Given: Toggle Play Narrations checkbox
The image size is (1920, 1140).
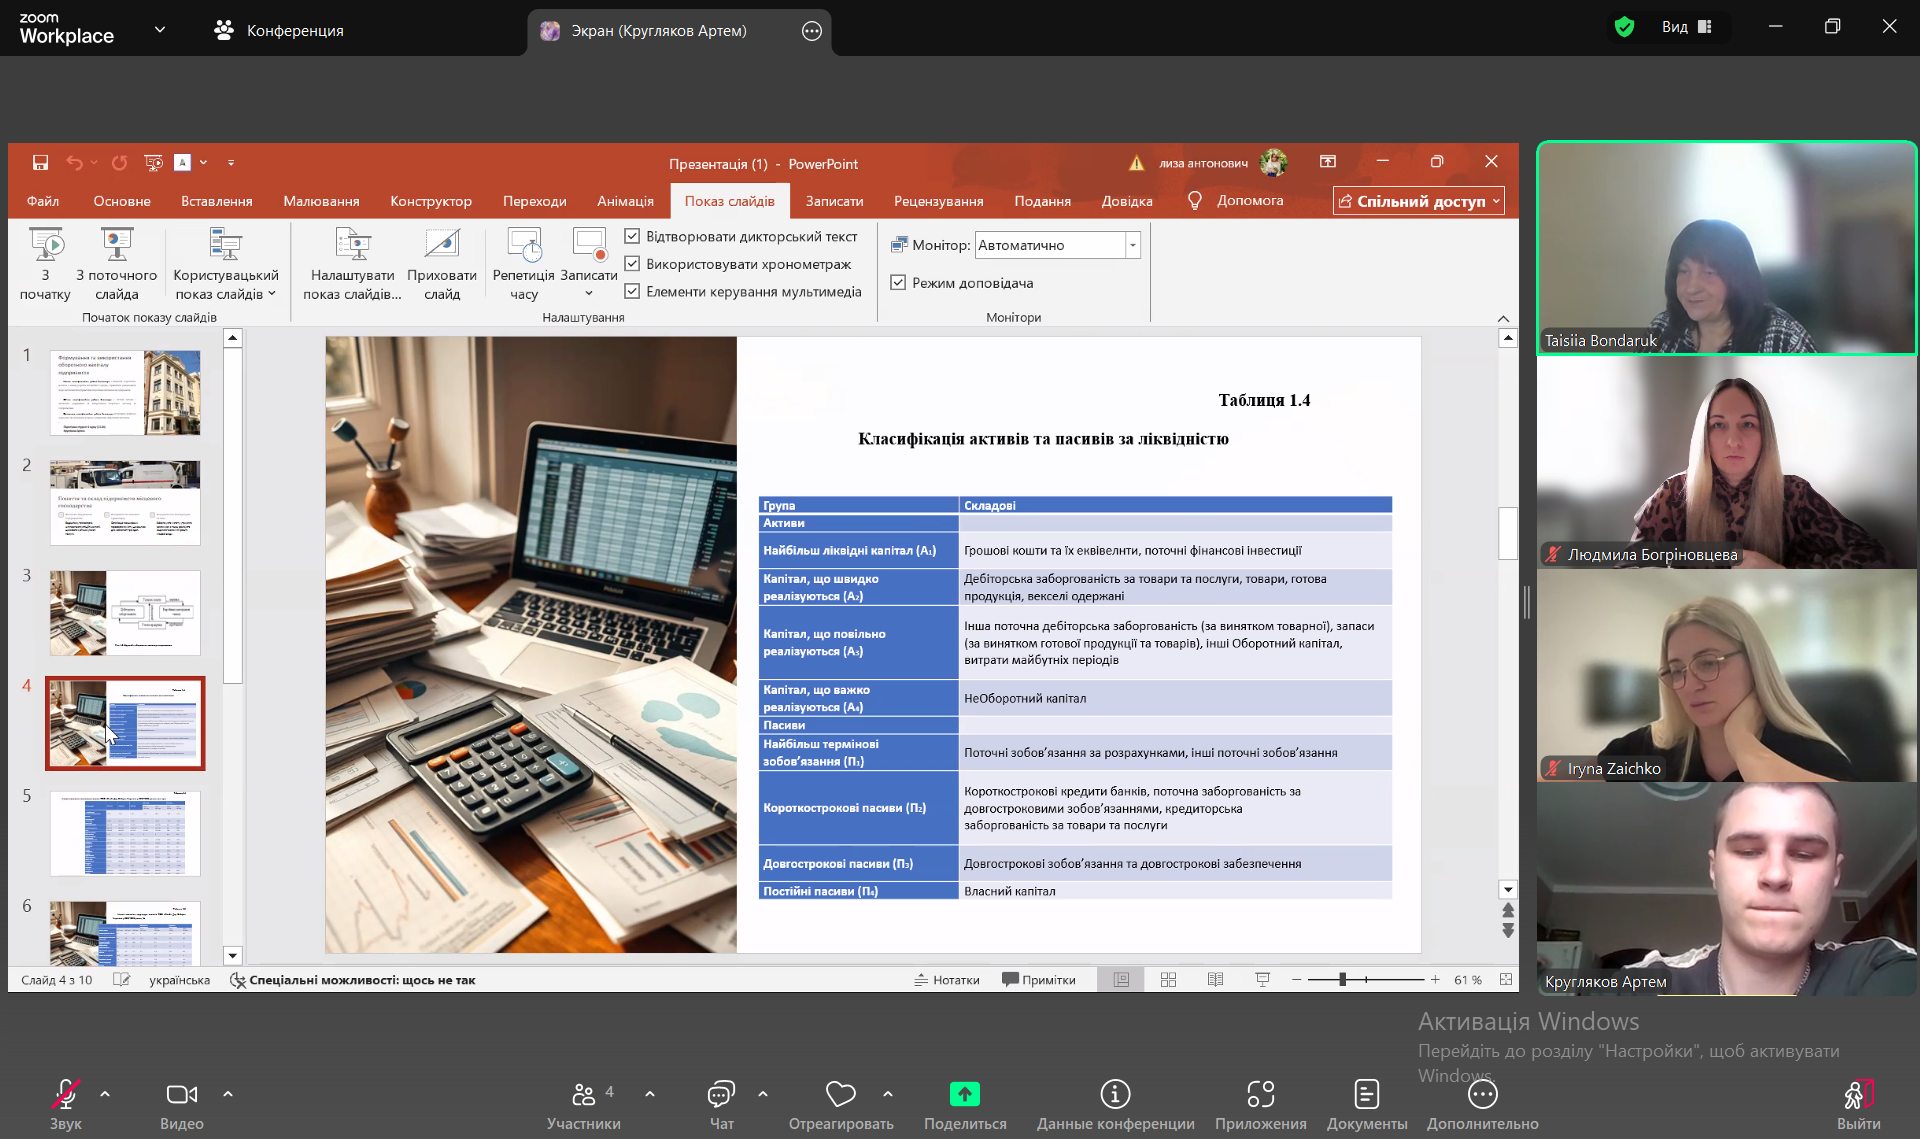Looking at the screenshot, I should [632, 237].
